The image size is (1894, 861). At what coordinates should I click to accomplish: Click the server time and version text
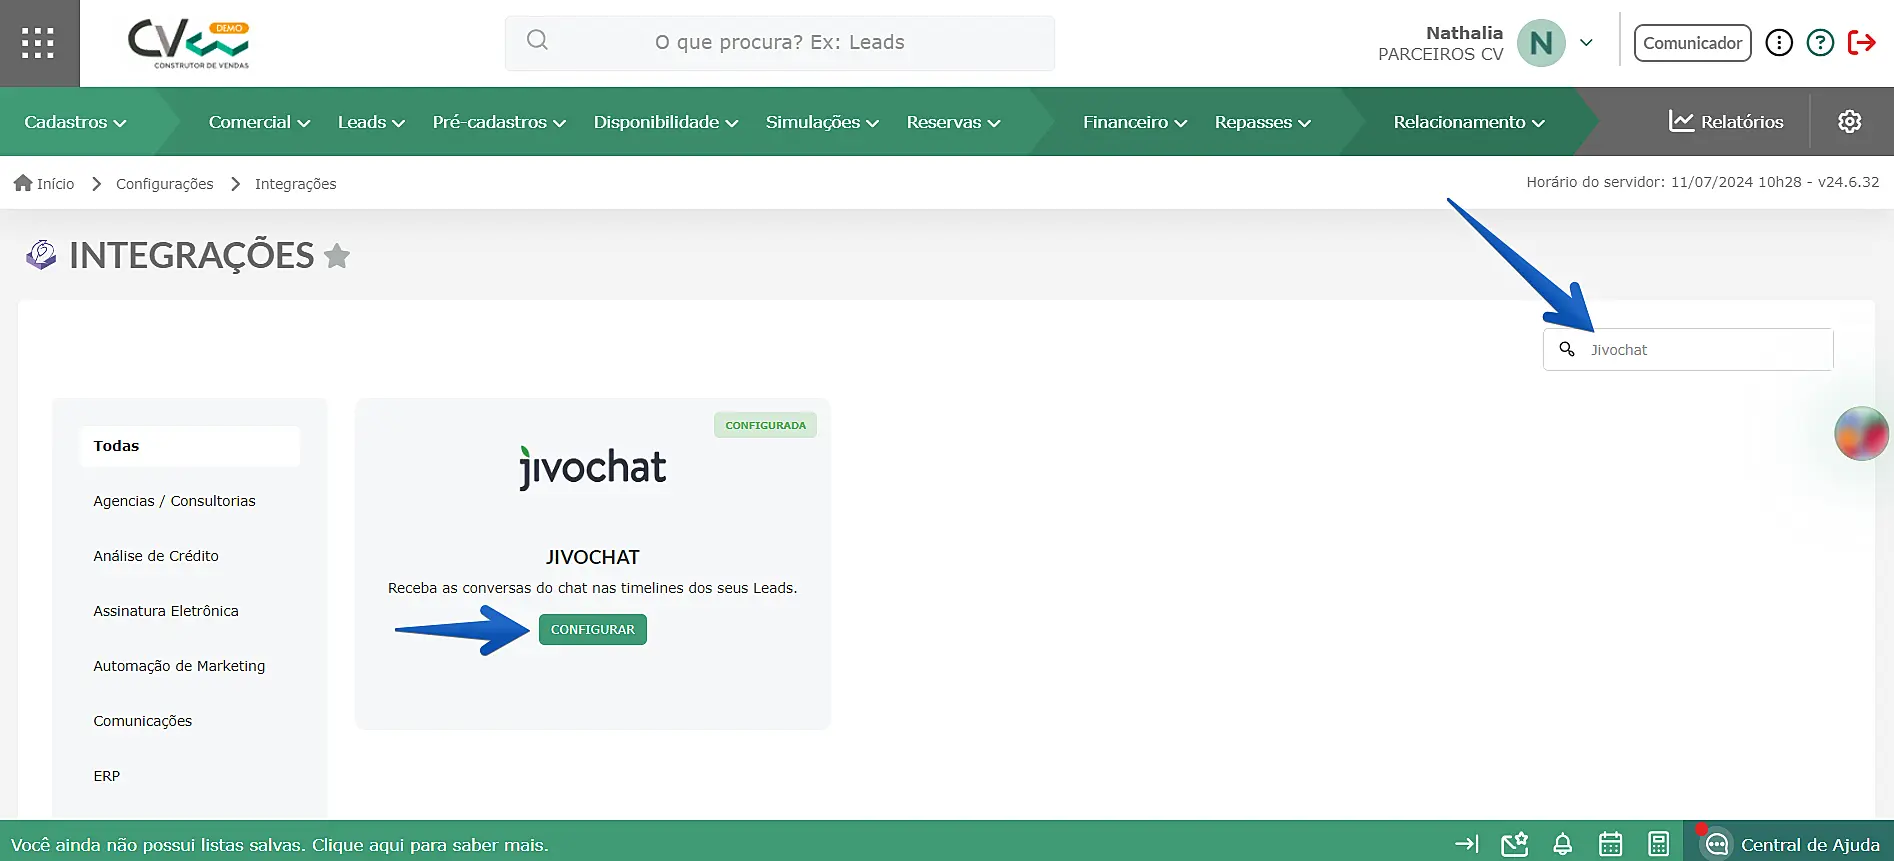[x=1703, y=182]
